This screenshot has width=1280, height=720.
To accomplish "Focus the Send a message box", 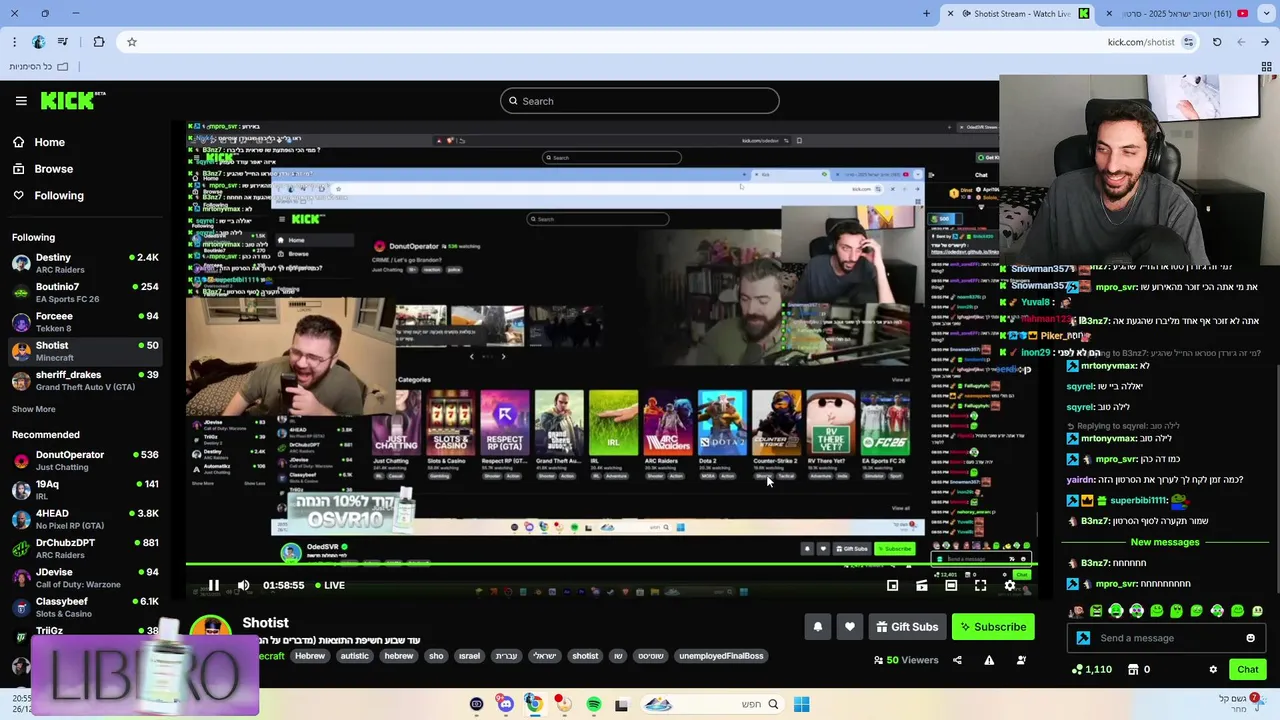I will pos(1165,638).
